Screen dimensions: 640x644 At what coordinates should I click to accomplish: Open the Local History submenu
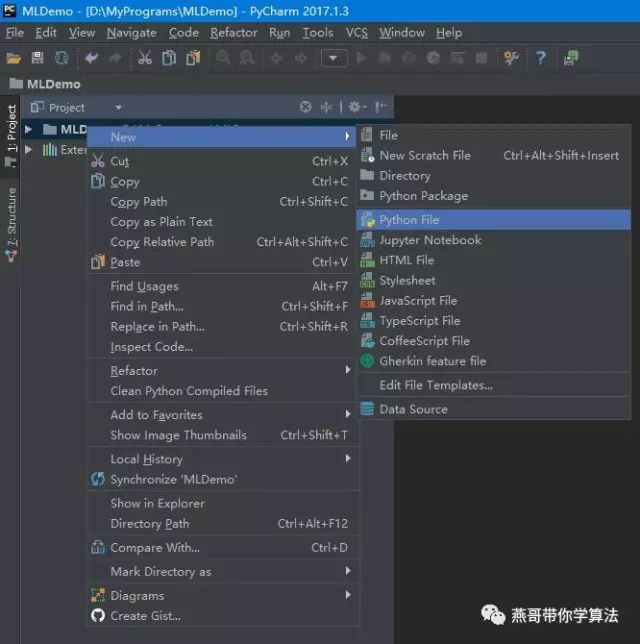[222, 459]
